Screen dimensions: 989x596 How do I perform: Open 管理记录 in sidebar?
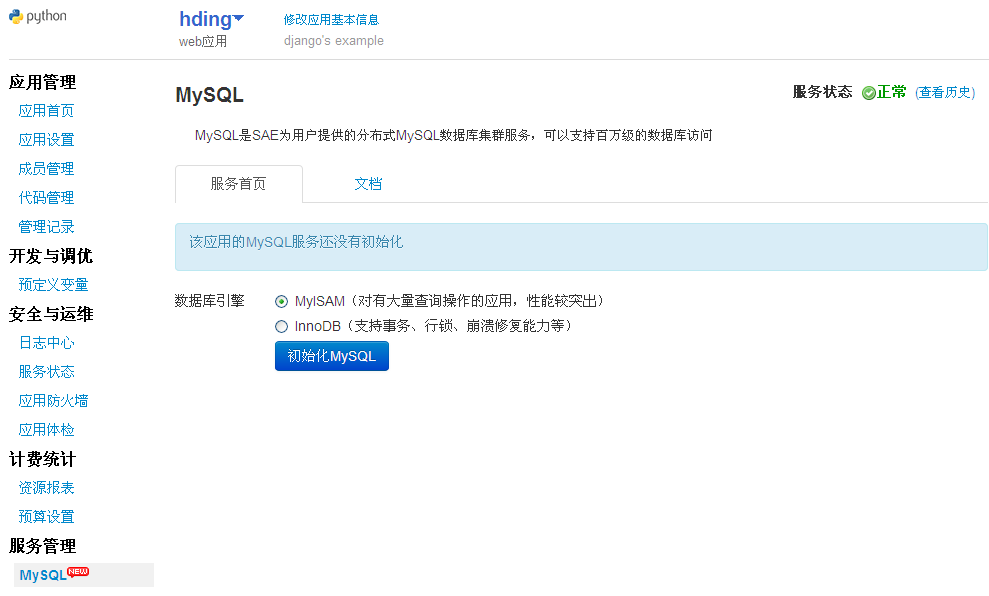[x=46, y=227]
